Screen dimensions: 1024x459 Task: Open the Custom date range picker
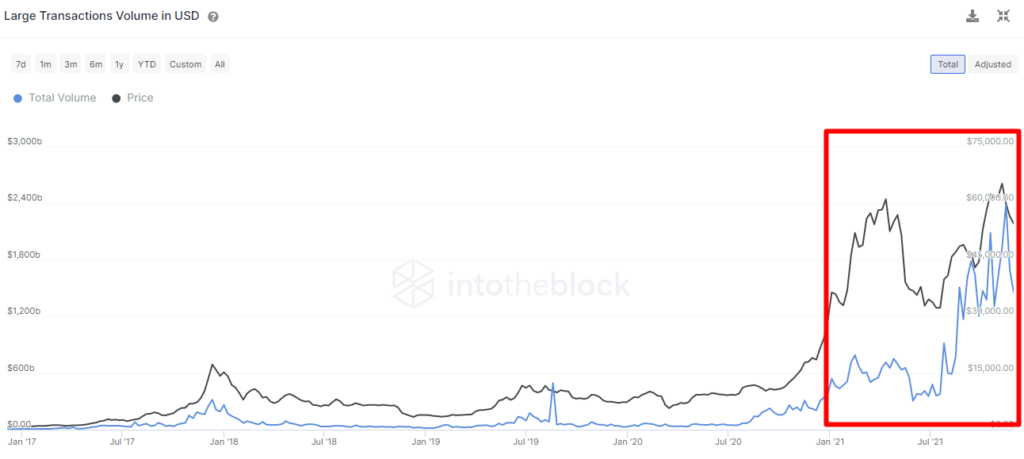(x=185, y=64)
